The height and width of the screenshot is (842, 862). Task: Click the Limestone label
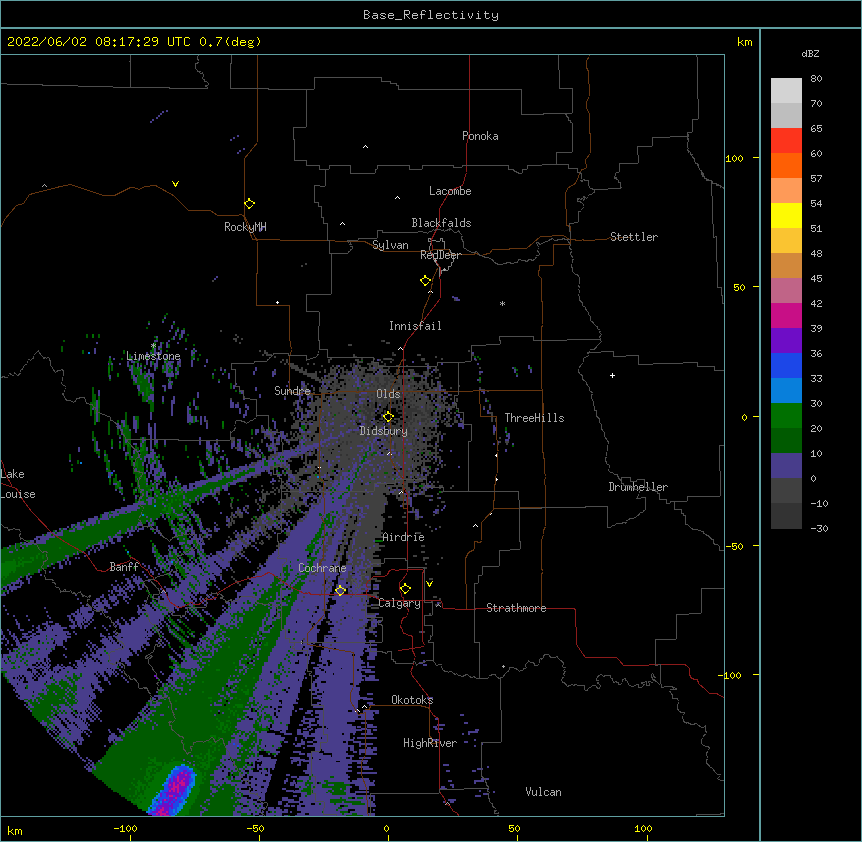153,356
